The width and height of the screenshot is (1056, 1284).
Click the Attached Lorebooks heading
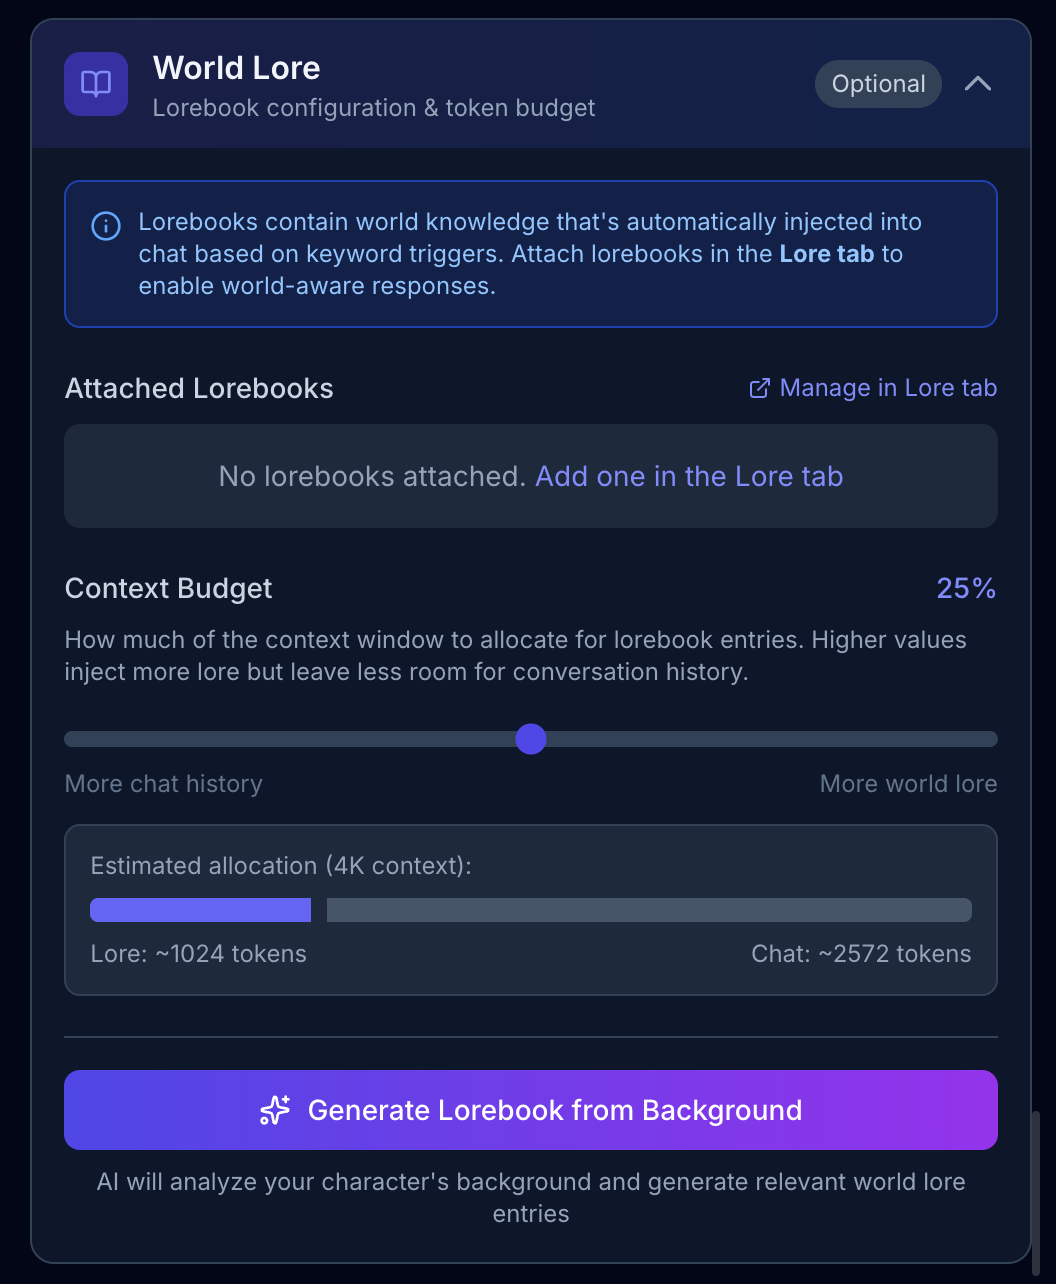(199, 388)
